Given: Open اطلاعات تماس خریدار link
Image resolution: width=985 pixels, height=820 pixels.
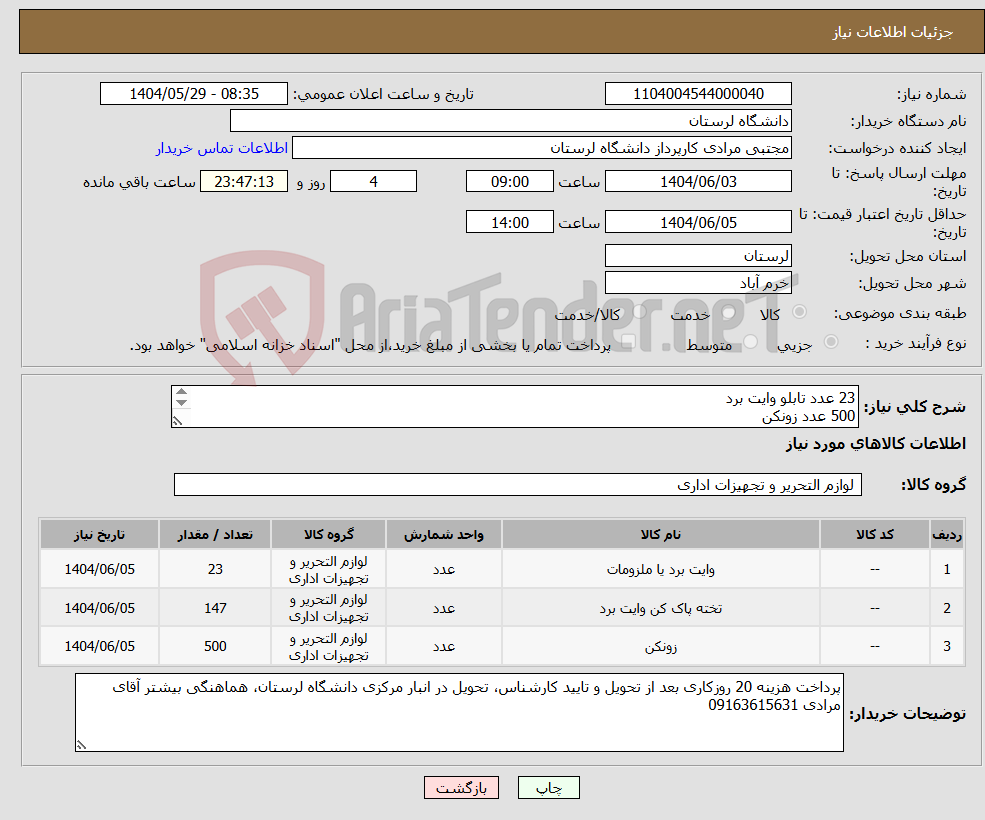Looking at the screenshot, I should [222, 148].
